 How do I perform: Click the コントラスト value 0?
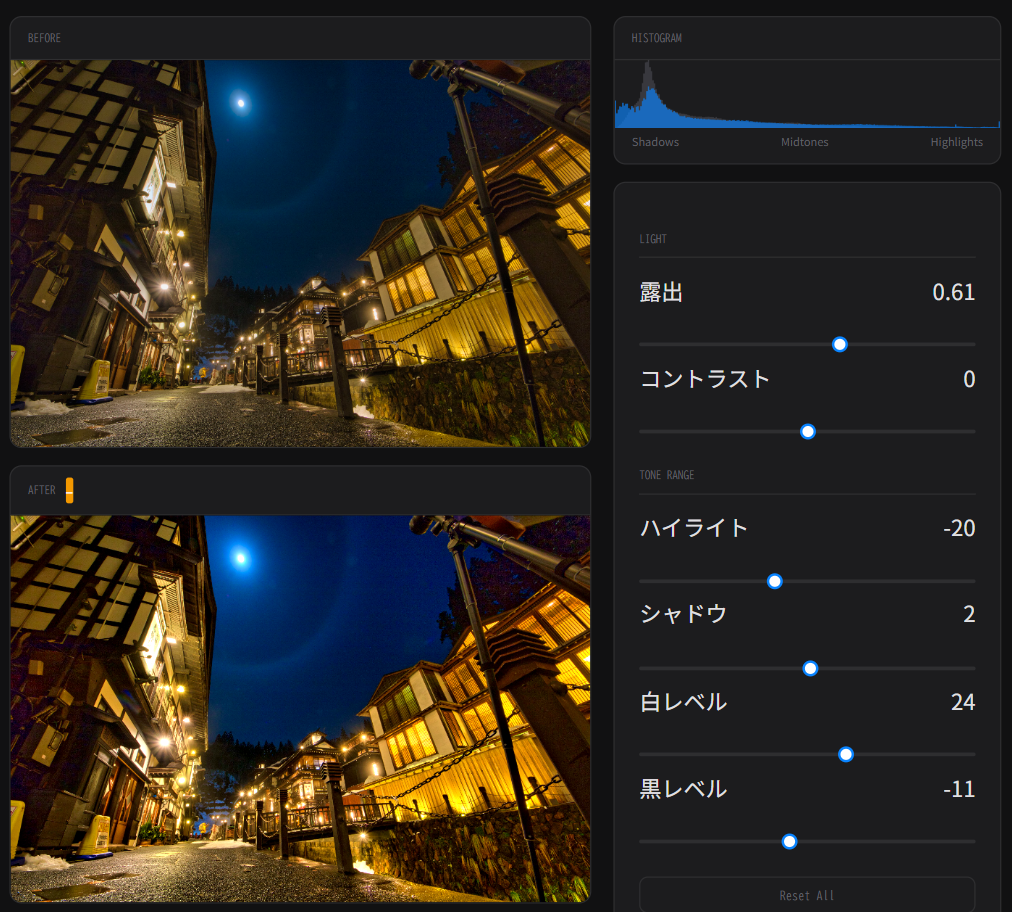[968, 379]
